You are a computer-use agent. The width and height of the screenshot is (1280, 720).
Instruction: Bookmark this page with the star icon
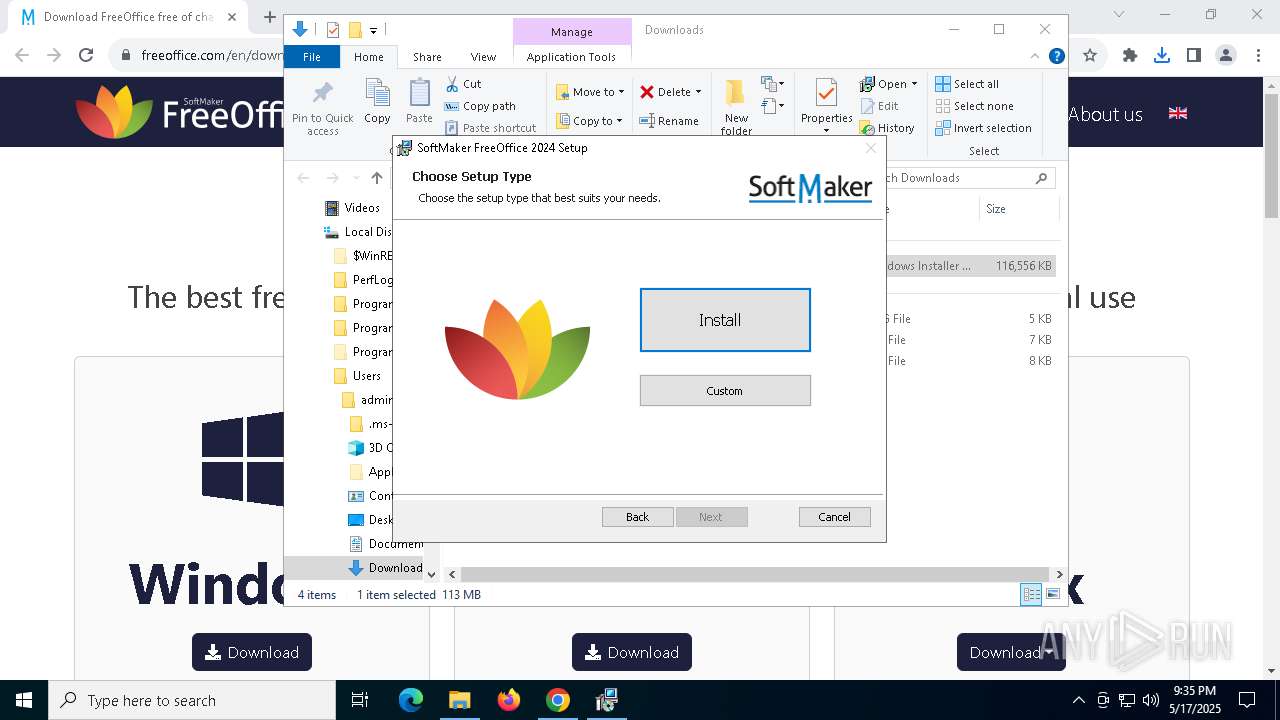(1090, 56)
